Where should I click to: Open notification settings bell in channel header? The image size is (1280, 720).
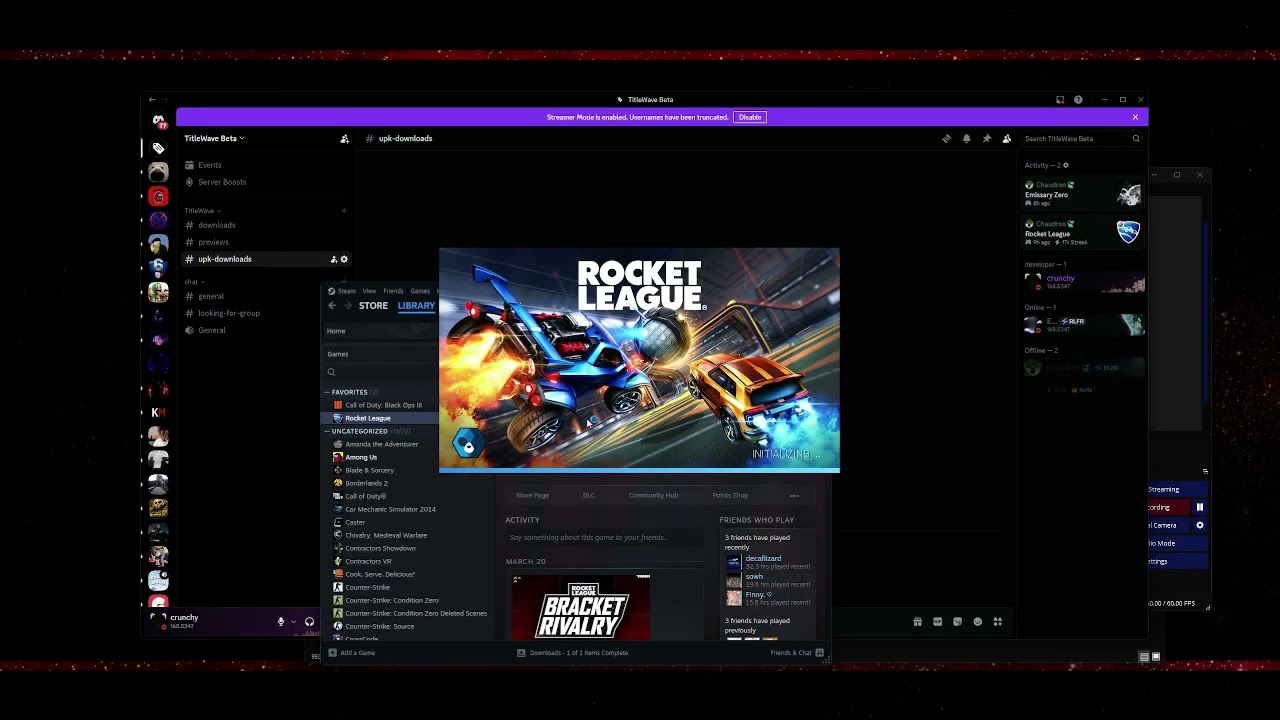click(x=966, y=139)
